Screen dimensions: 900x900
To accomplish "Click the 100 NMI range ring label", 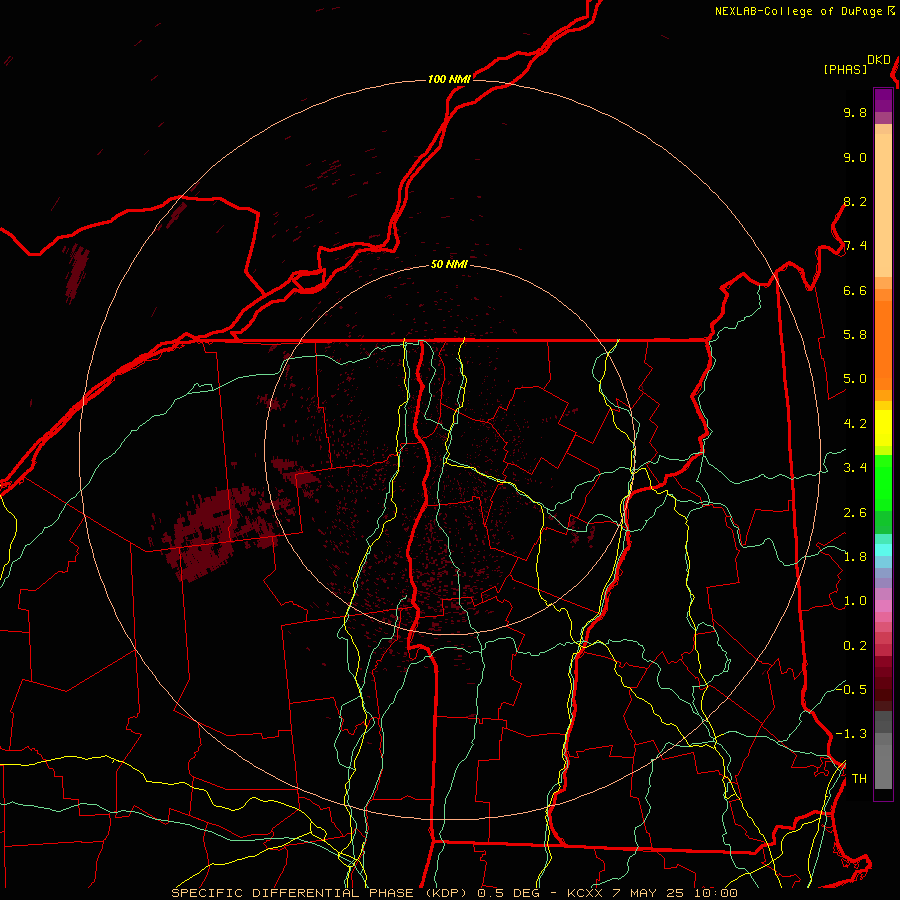I will (x=449, y=79).
